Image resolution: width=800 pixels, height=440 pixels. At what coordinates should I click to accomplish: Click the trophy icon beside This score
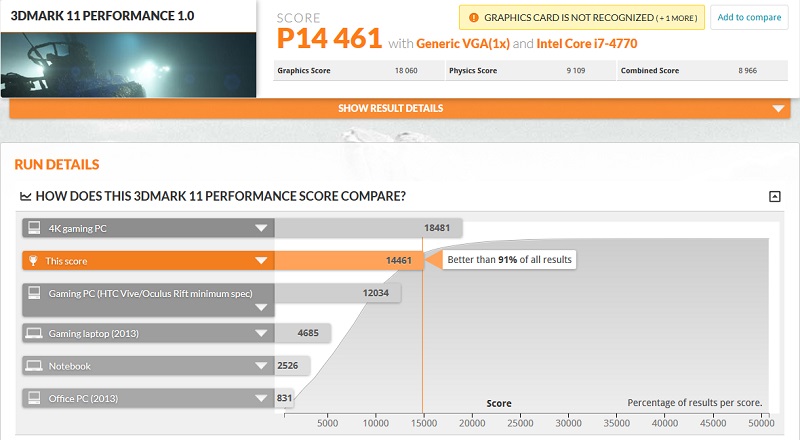point(35,261)
